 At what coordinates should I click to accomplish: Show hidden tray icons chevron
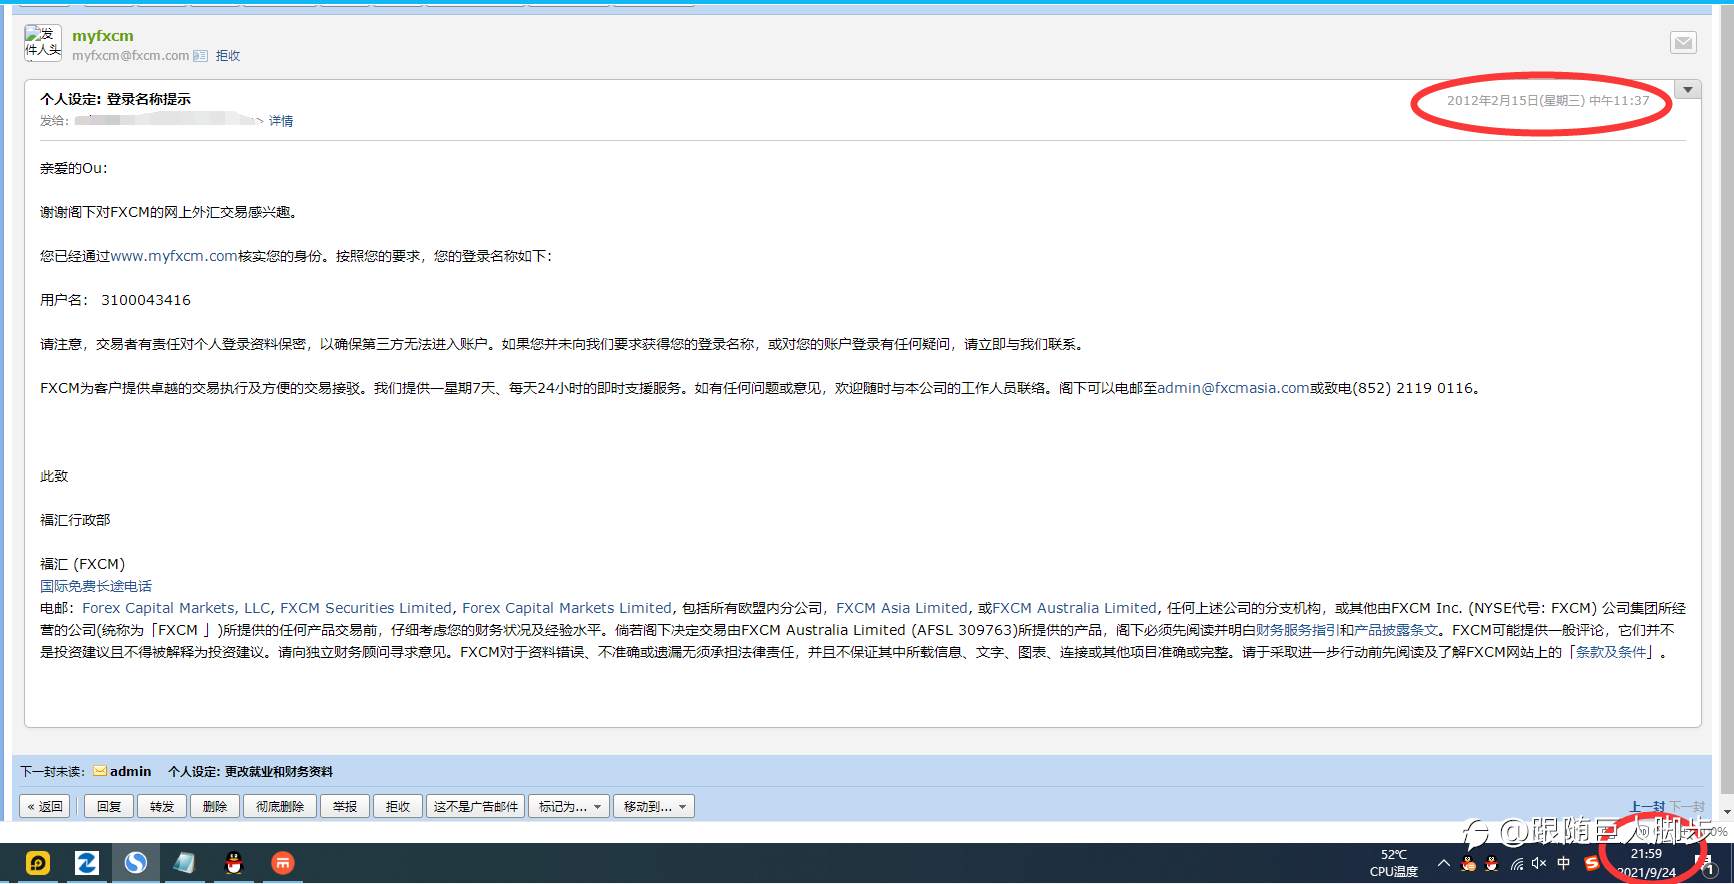[1443, 863]
